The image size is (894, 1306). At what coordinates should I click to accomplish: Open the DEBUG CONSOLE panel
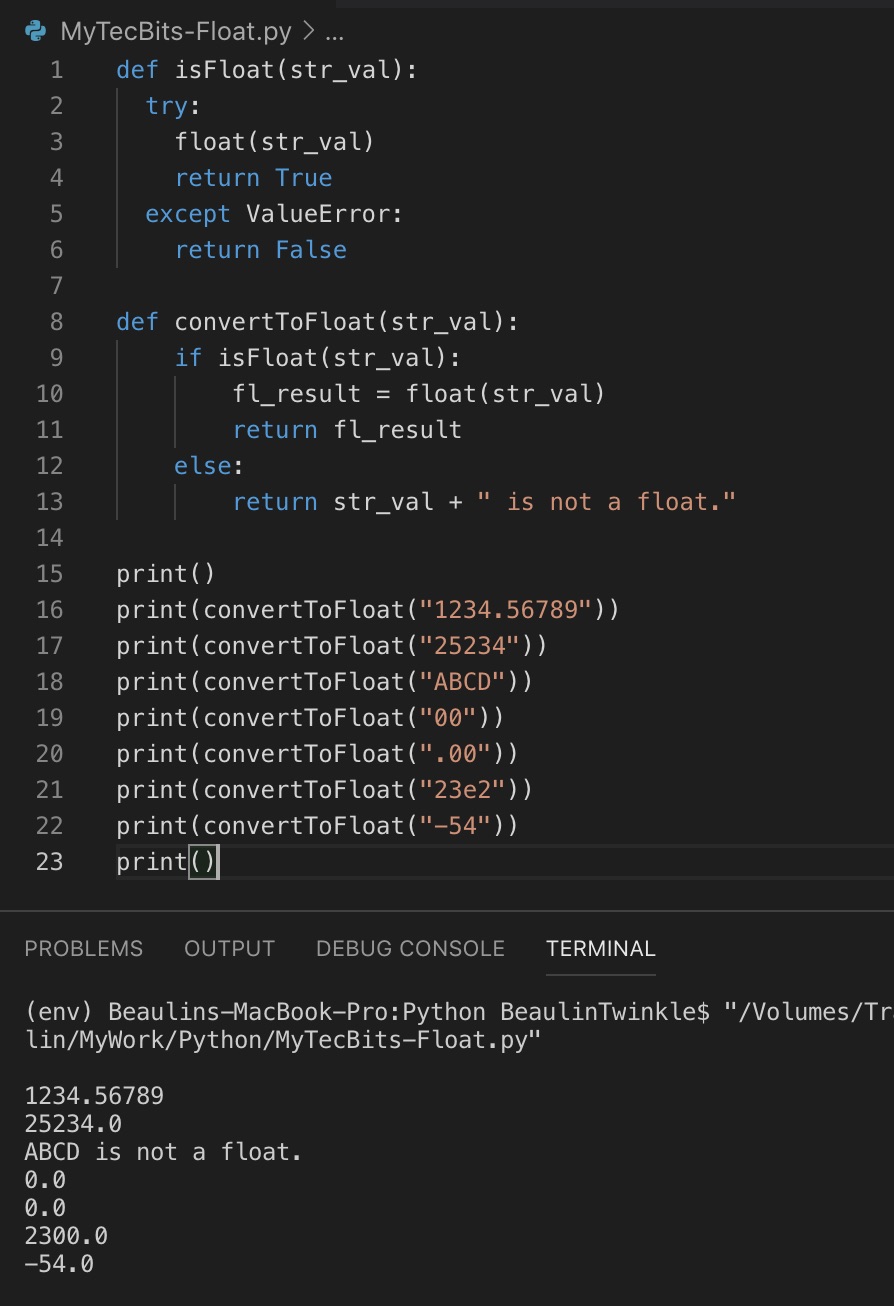[410, 948]
